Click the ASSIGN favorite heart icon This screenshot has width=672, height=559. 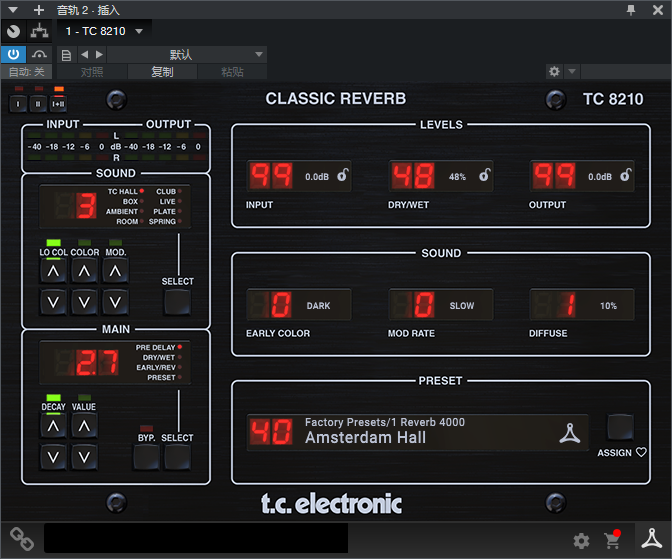coord(641,452)
